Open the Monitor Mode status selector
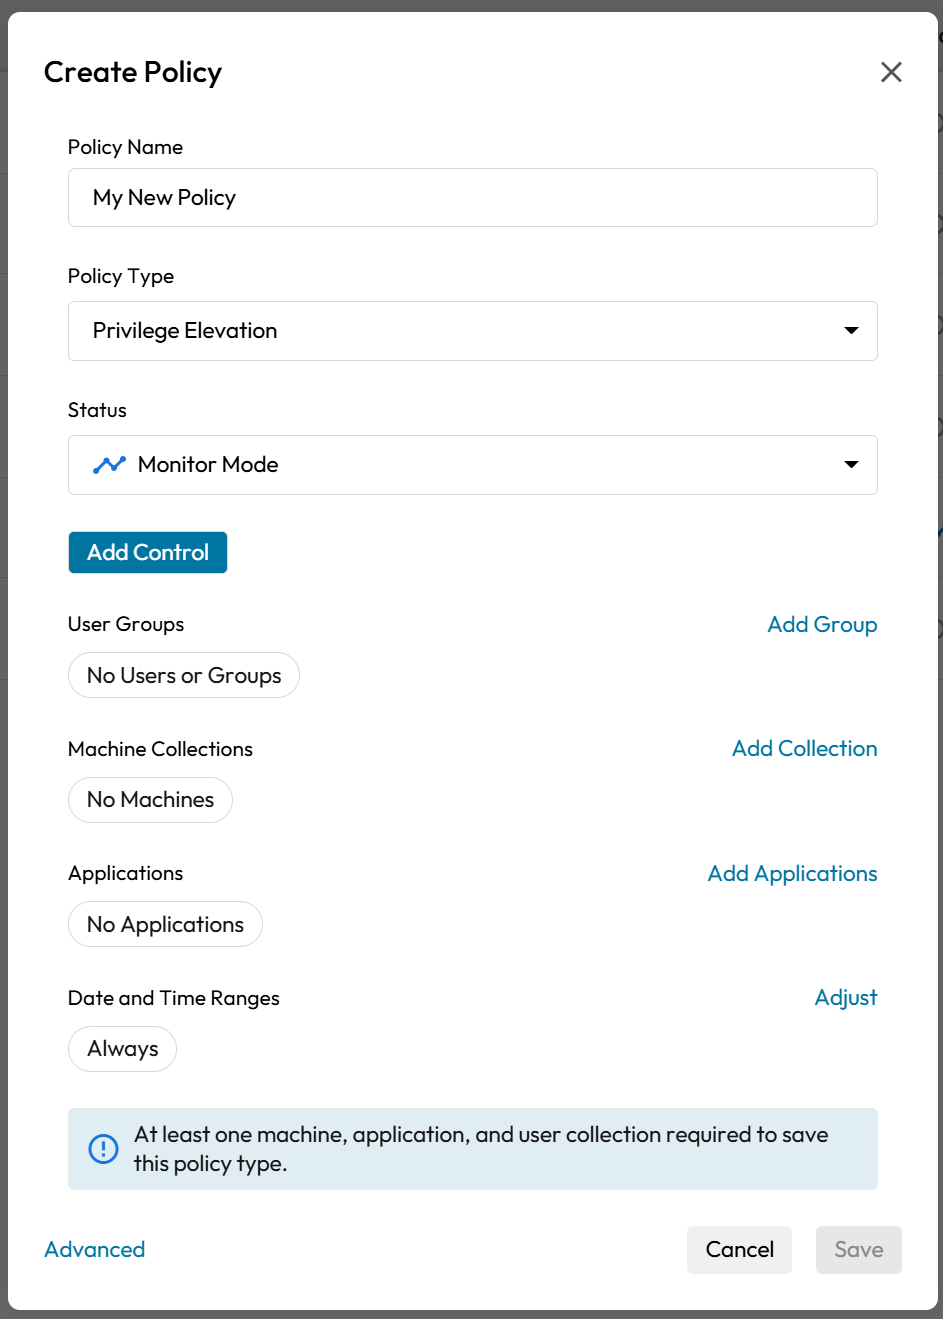The width and height of the screenshot is (943, 1319). click(x=472, y=465)
